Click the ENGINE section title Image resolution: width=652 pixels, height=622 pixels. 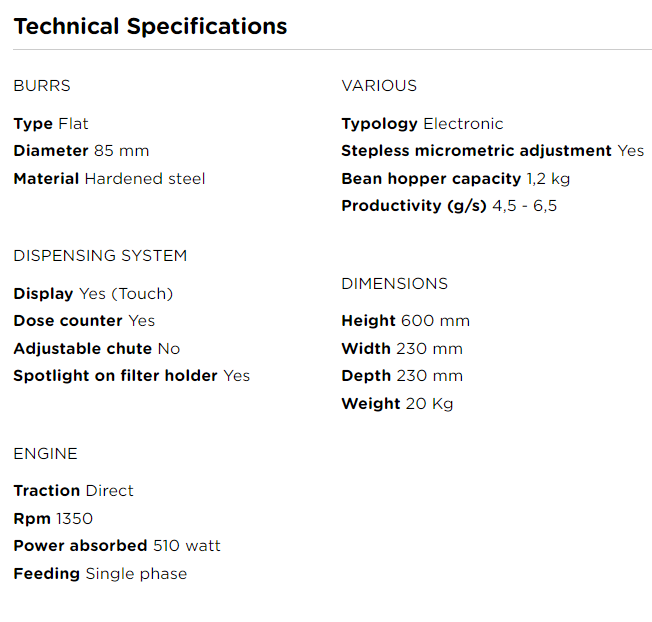[45, 454]
